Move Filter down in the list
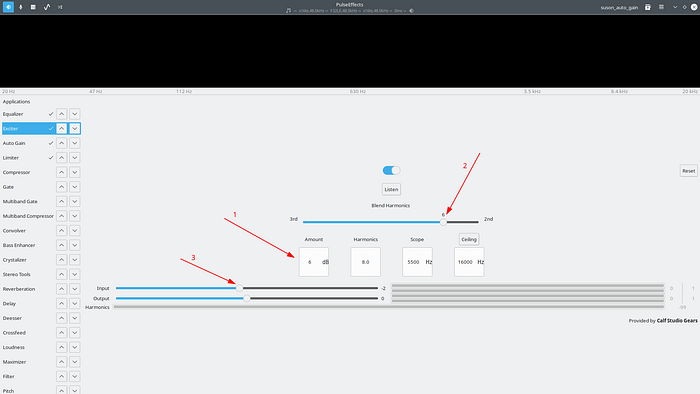Image resolution: width=700 pixels, height=394 pixels. [x=75, y=376]
